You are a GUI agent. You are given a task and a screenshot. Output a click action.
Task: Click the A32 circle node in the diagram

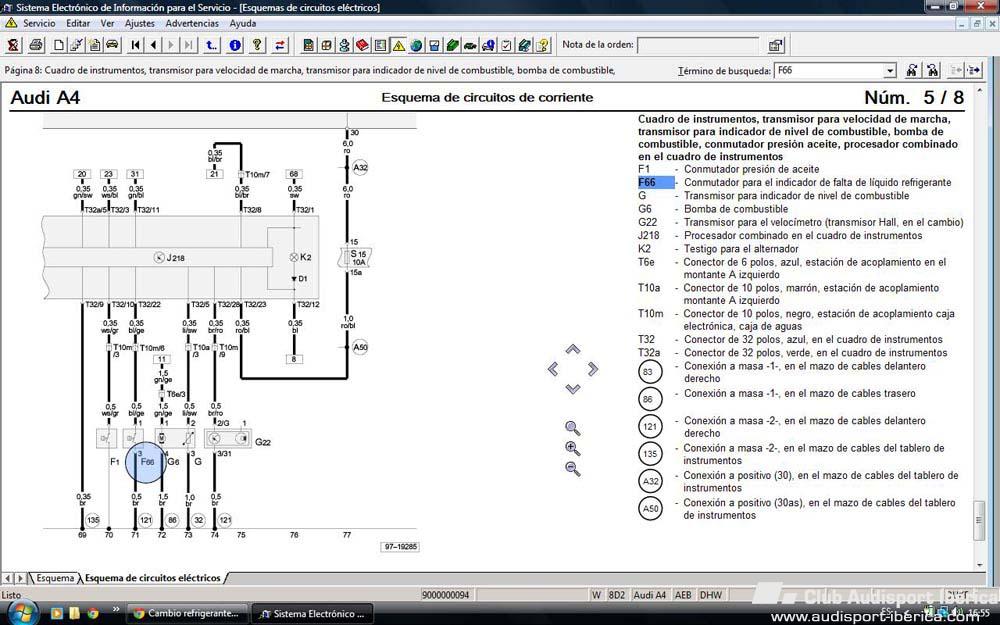[x=360, y=168]
